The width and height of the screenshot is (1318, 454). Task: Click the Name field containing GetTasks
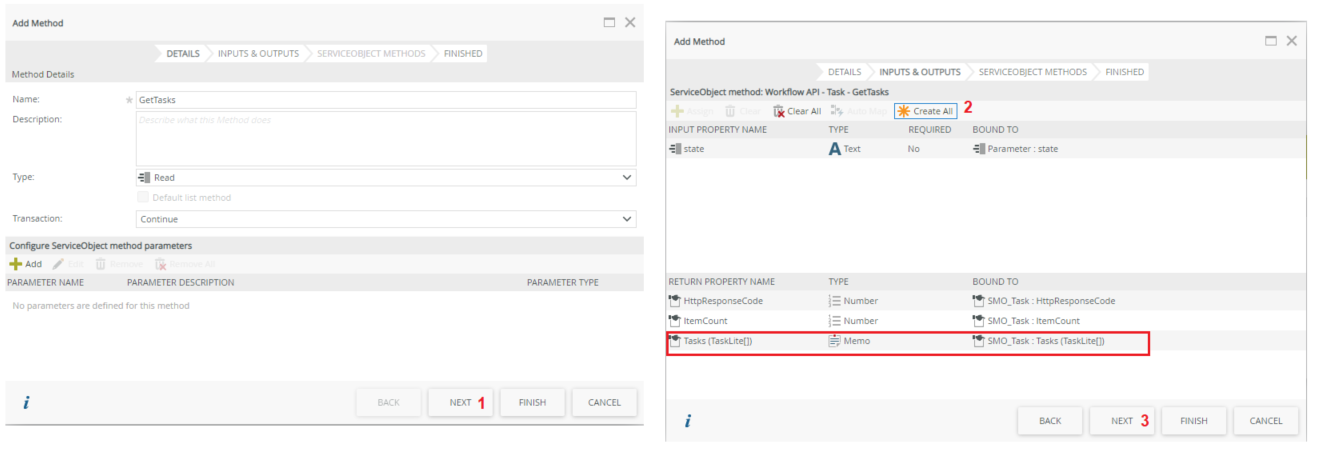click(385, 100)
